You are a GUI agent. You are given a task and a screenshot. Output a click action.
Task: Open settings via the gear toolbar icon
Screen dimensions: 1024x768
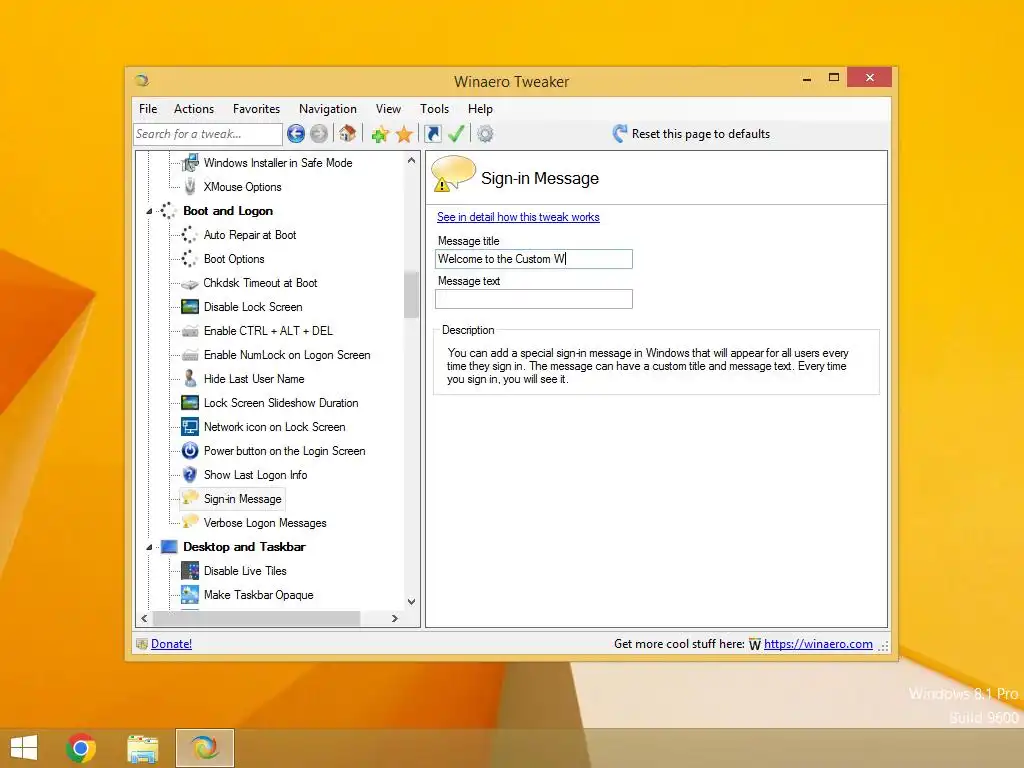[x=485, y=134]
